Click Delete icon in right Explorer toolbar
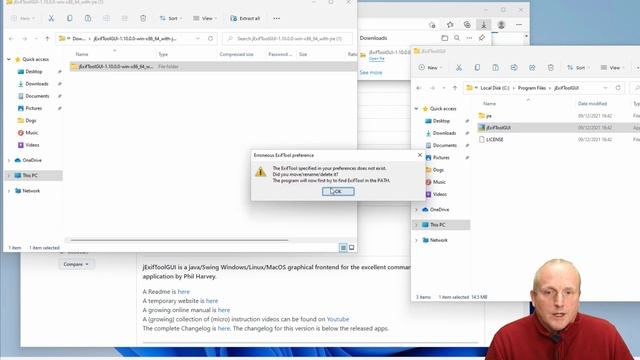Image resolution: width=640 pixels, height=360 pixels. (551, 68)
